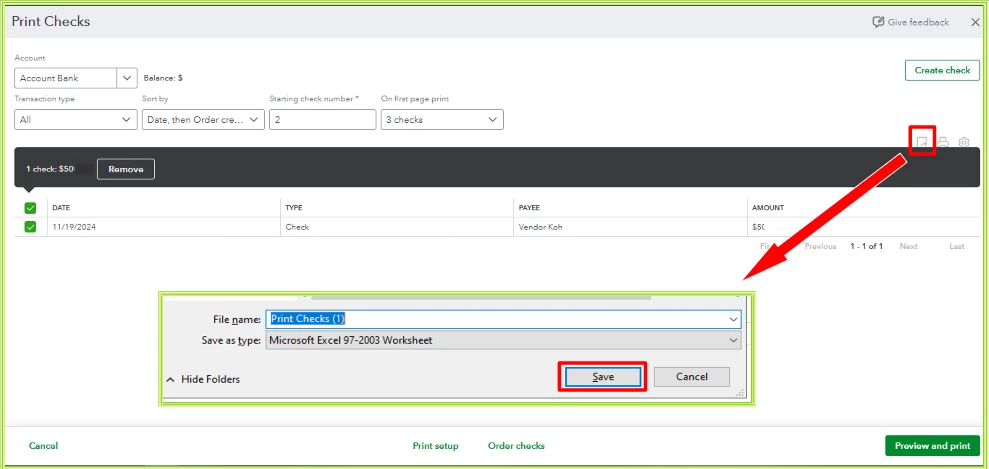Viewport: 989px width, 469px height.
Task: Click the Check type cell
Action: [x=297, y=227]
